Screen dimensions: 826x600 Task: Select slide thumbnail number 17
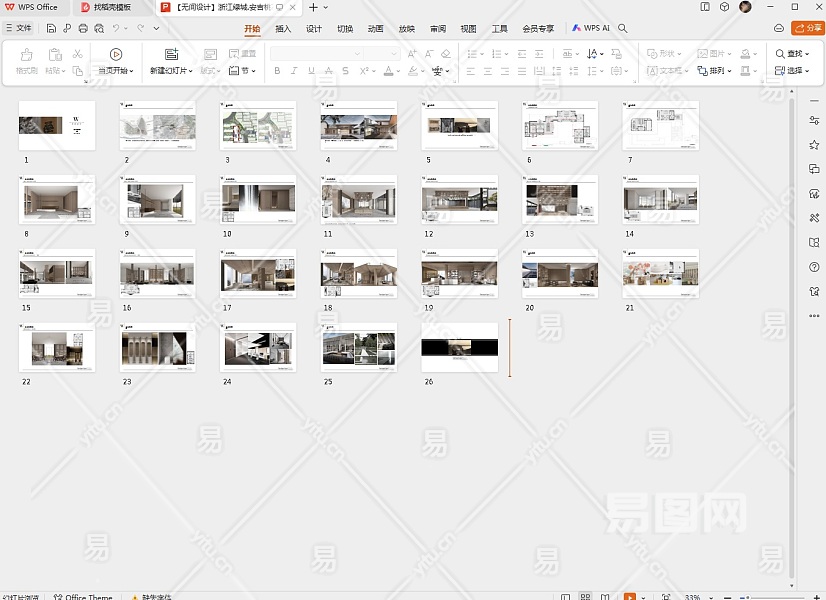pyautogui.click(x=258, y=272)
